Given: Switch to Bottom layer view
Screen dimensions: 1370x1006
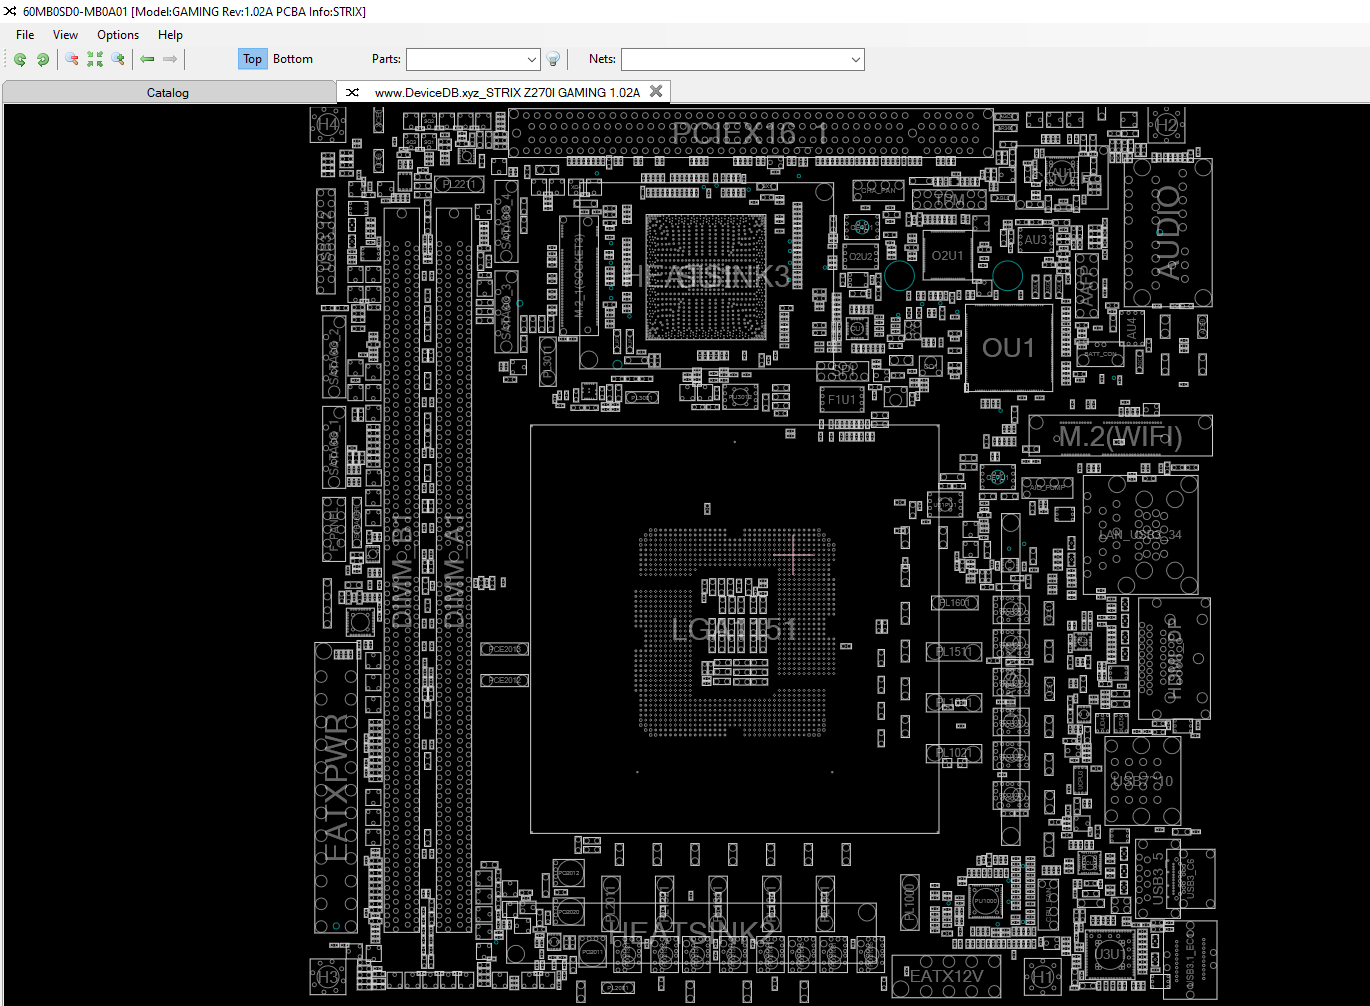Looking at the screenshot, I should pyautogui.click(x=293, y=59).
